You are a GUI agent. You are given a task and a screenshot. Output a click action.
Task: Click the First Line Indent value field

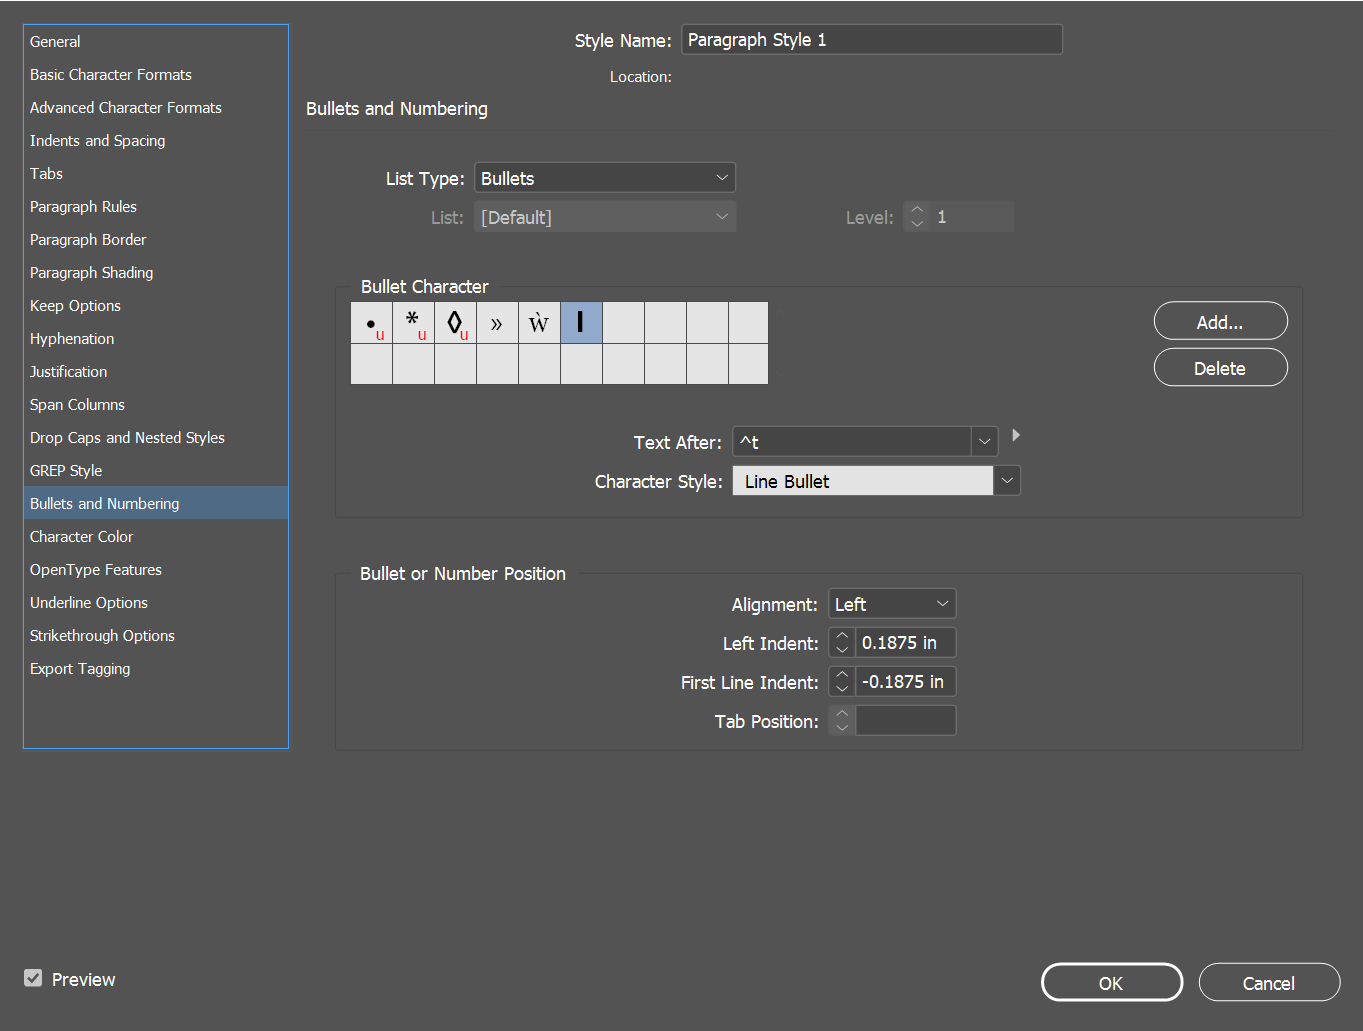point(905,682)
